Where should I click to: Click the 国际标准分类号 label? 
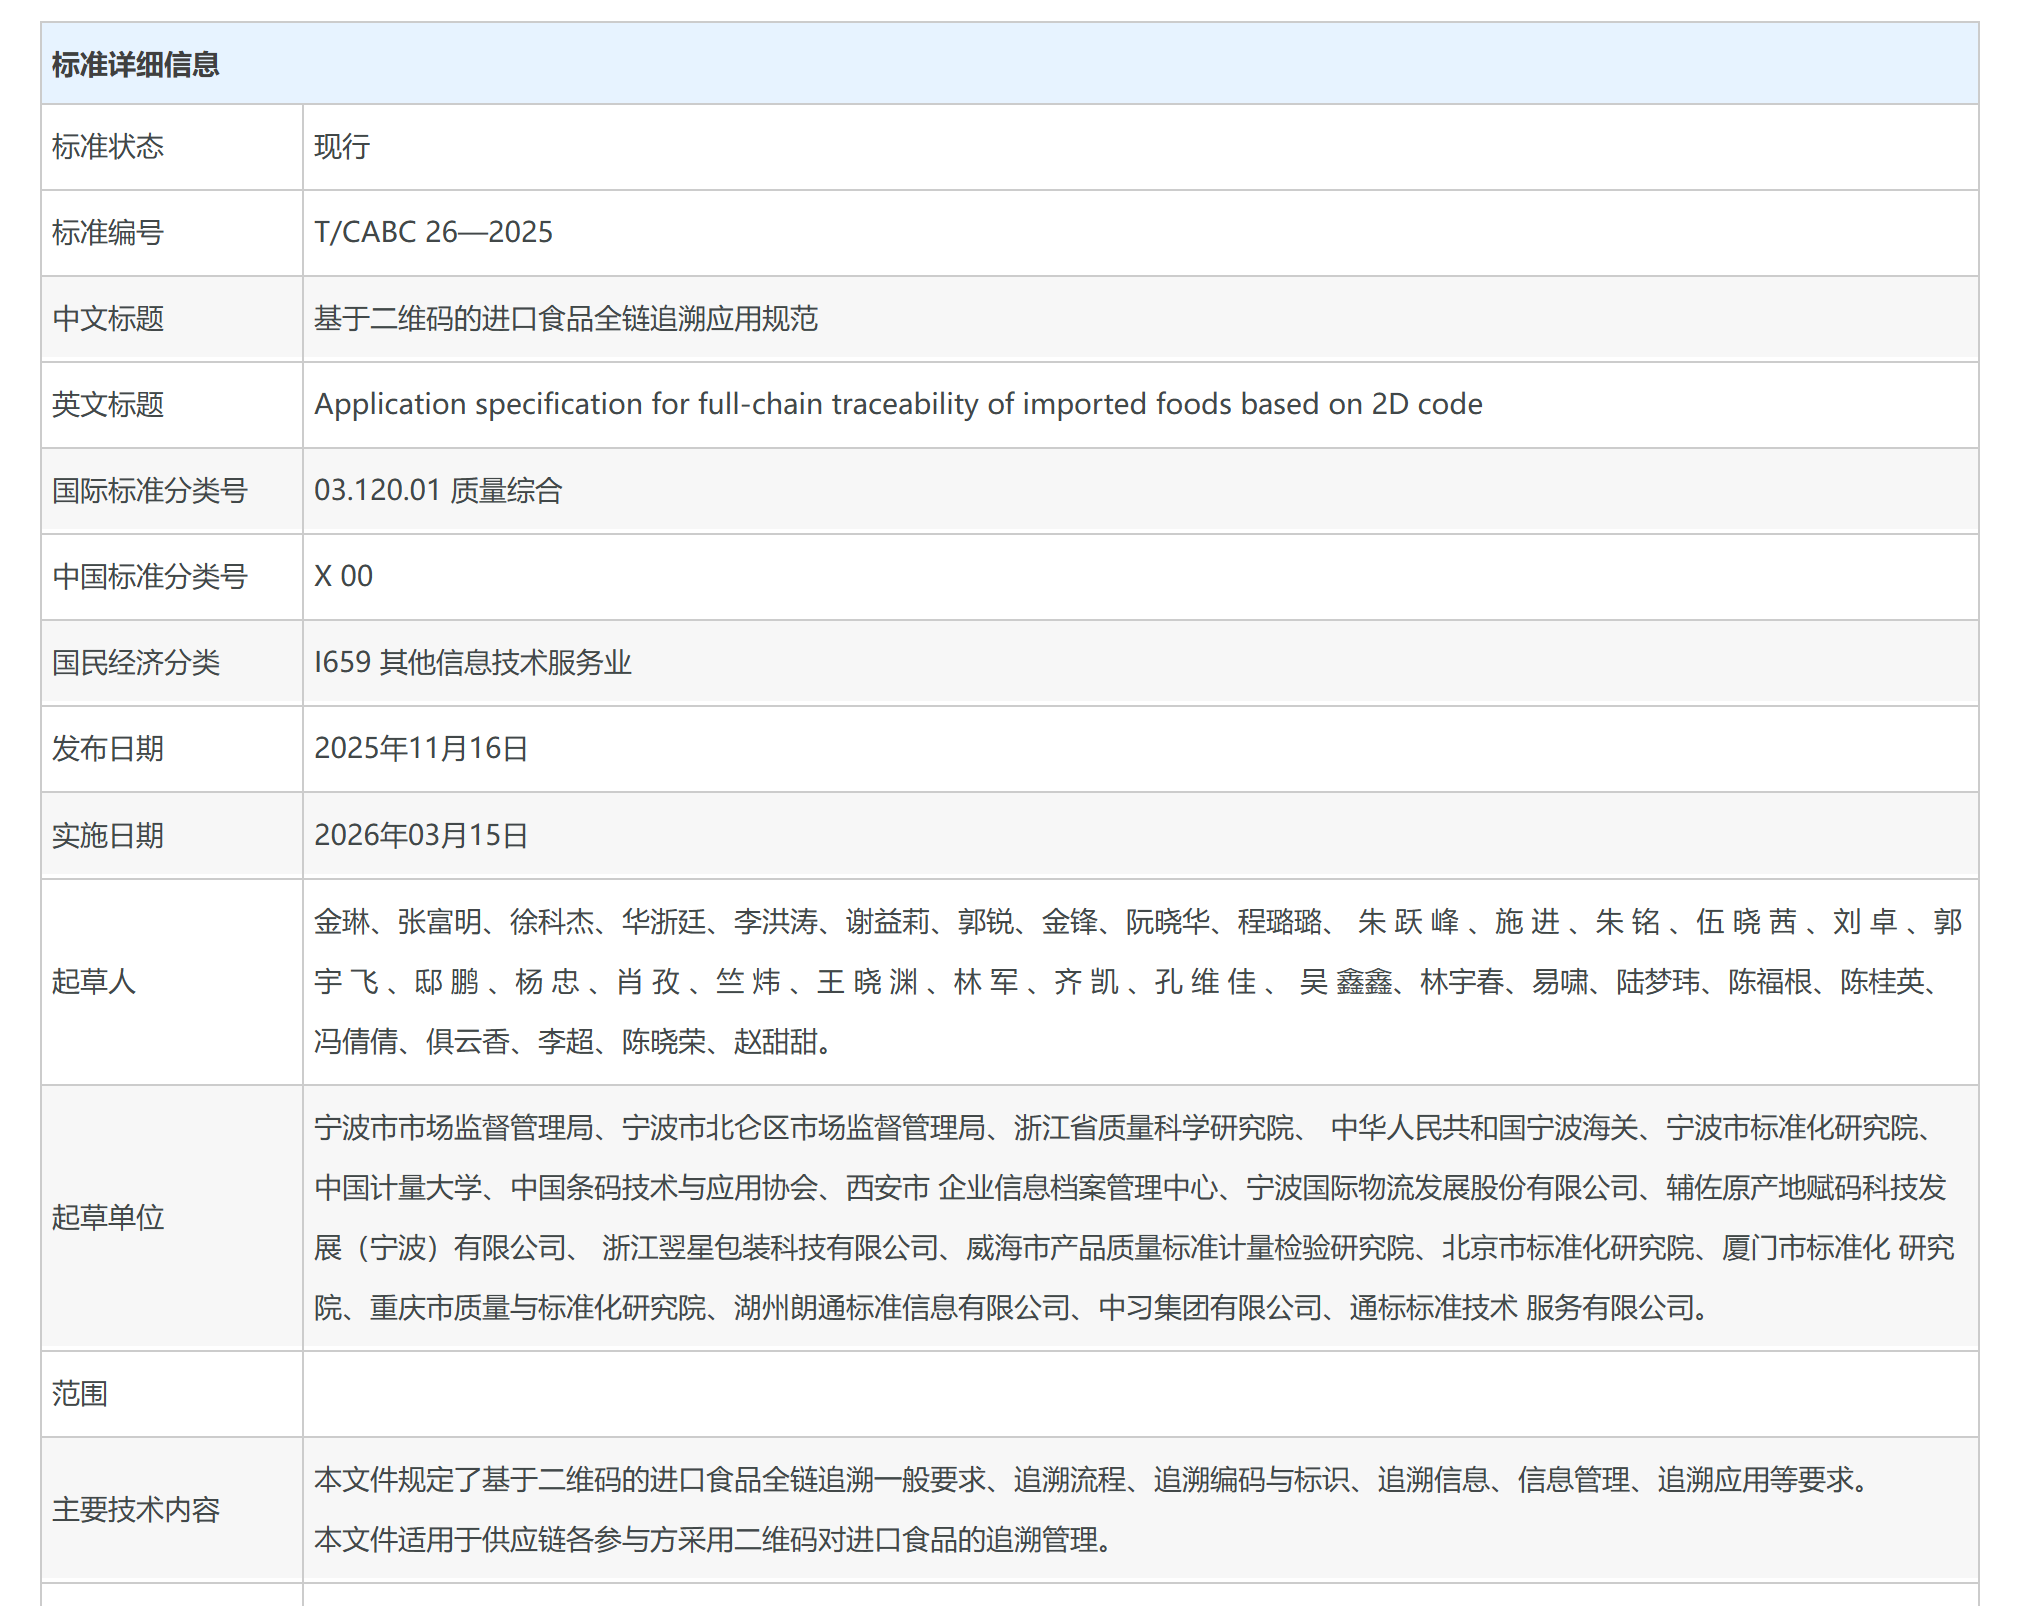(149, 491)
